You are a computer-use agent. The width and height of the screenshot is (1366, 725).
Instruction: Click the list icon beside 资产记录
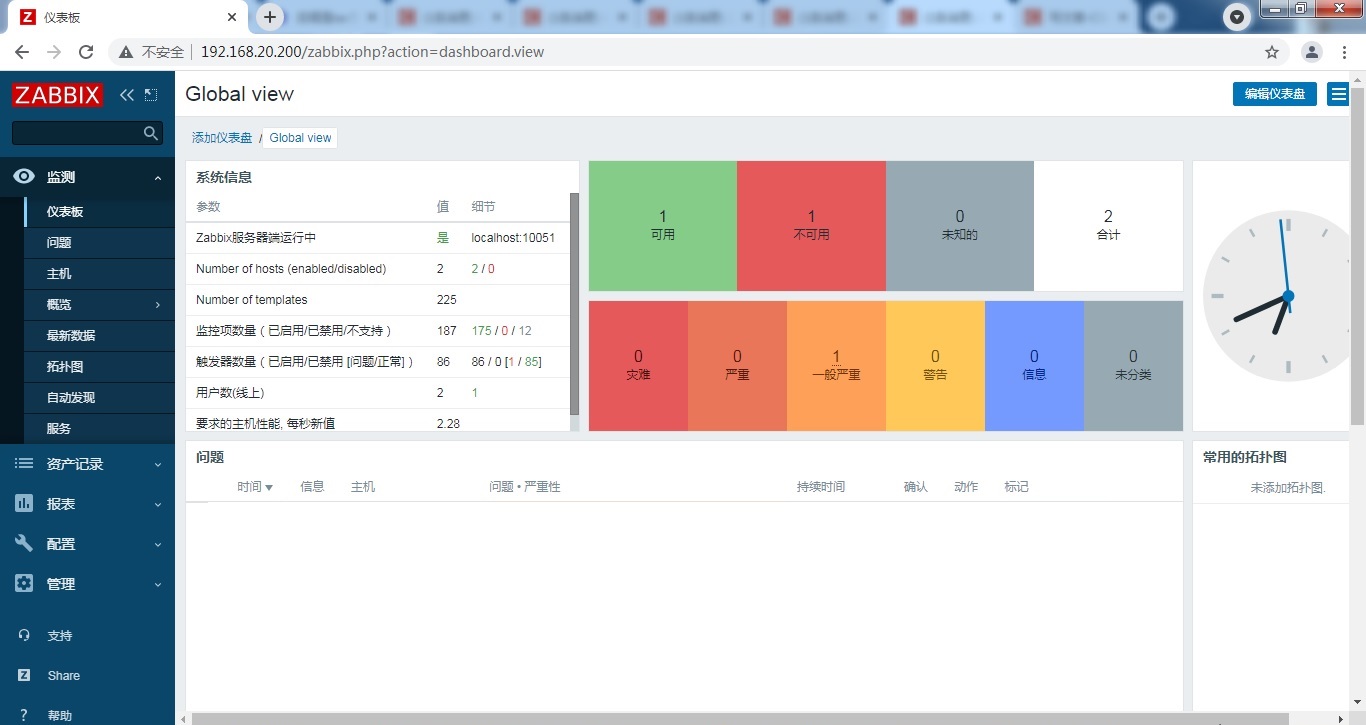coord(24,464)
